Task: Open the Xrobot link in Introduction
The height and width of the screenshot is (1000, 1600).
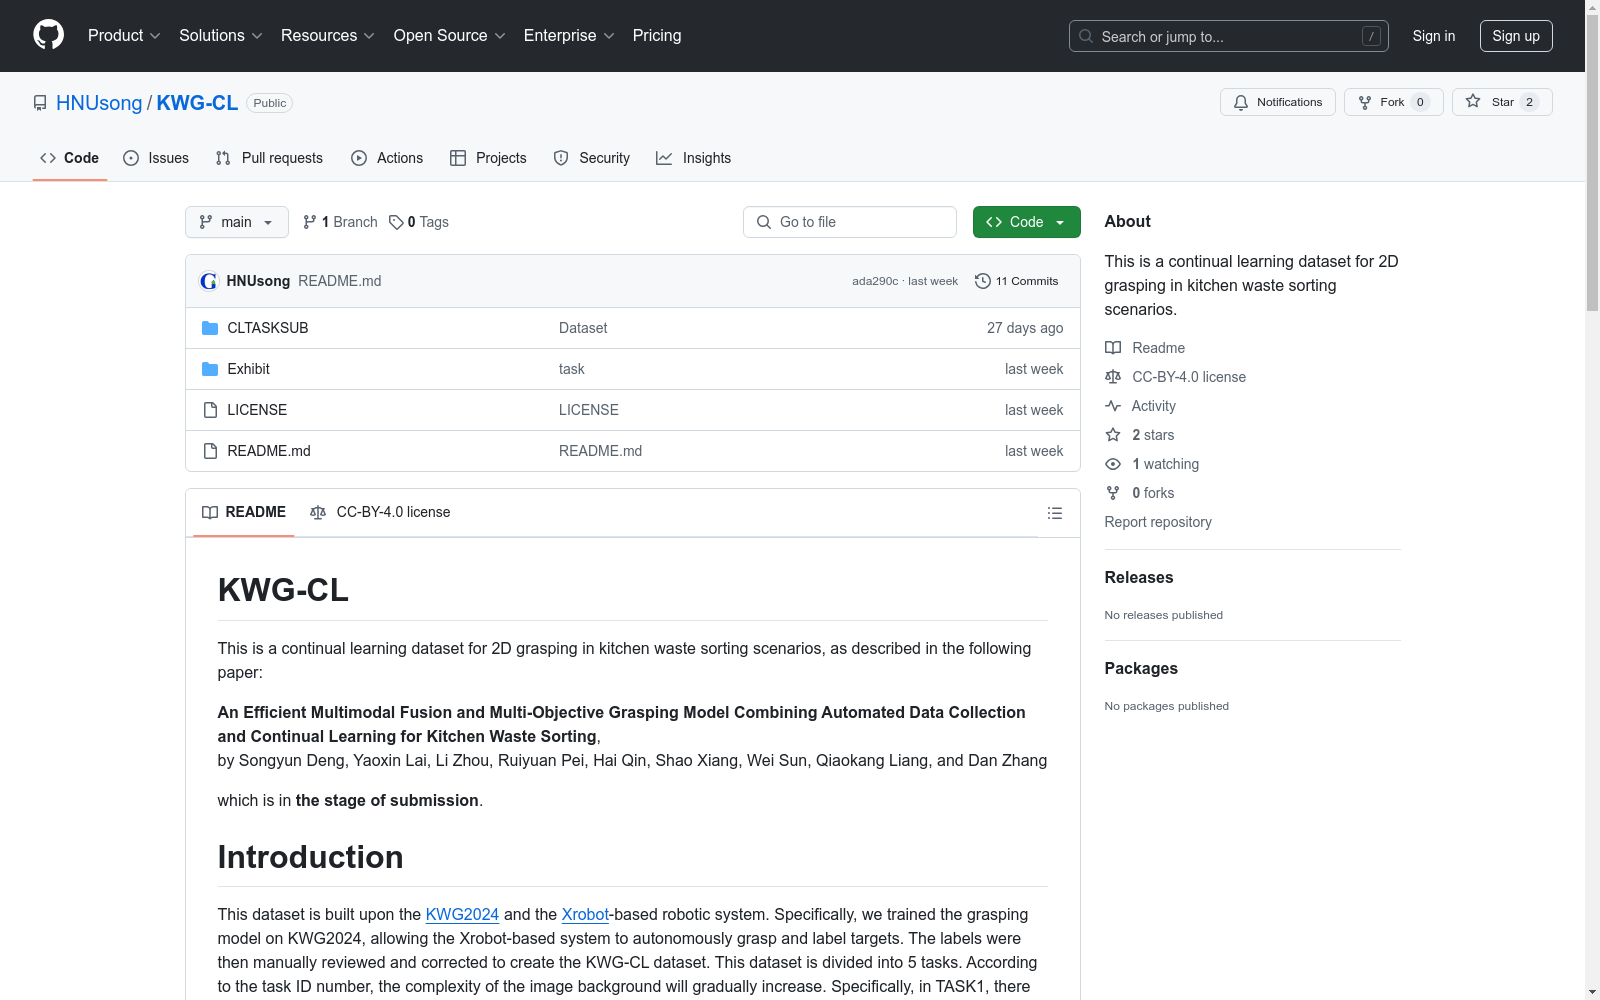Action: [x=585, y=914]
